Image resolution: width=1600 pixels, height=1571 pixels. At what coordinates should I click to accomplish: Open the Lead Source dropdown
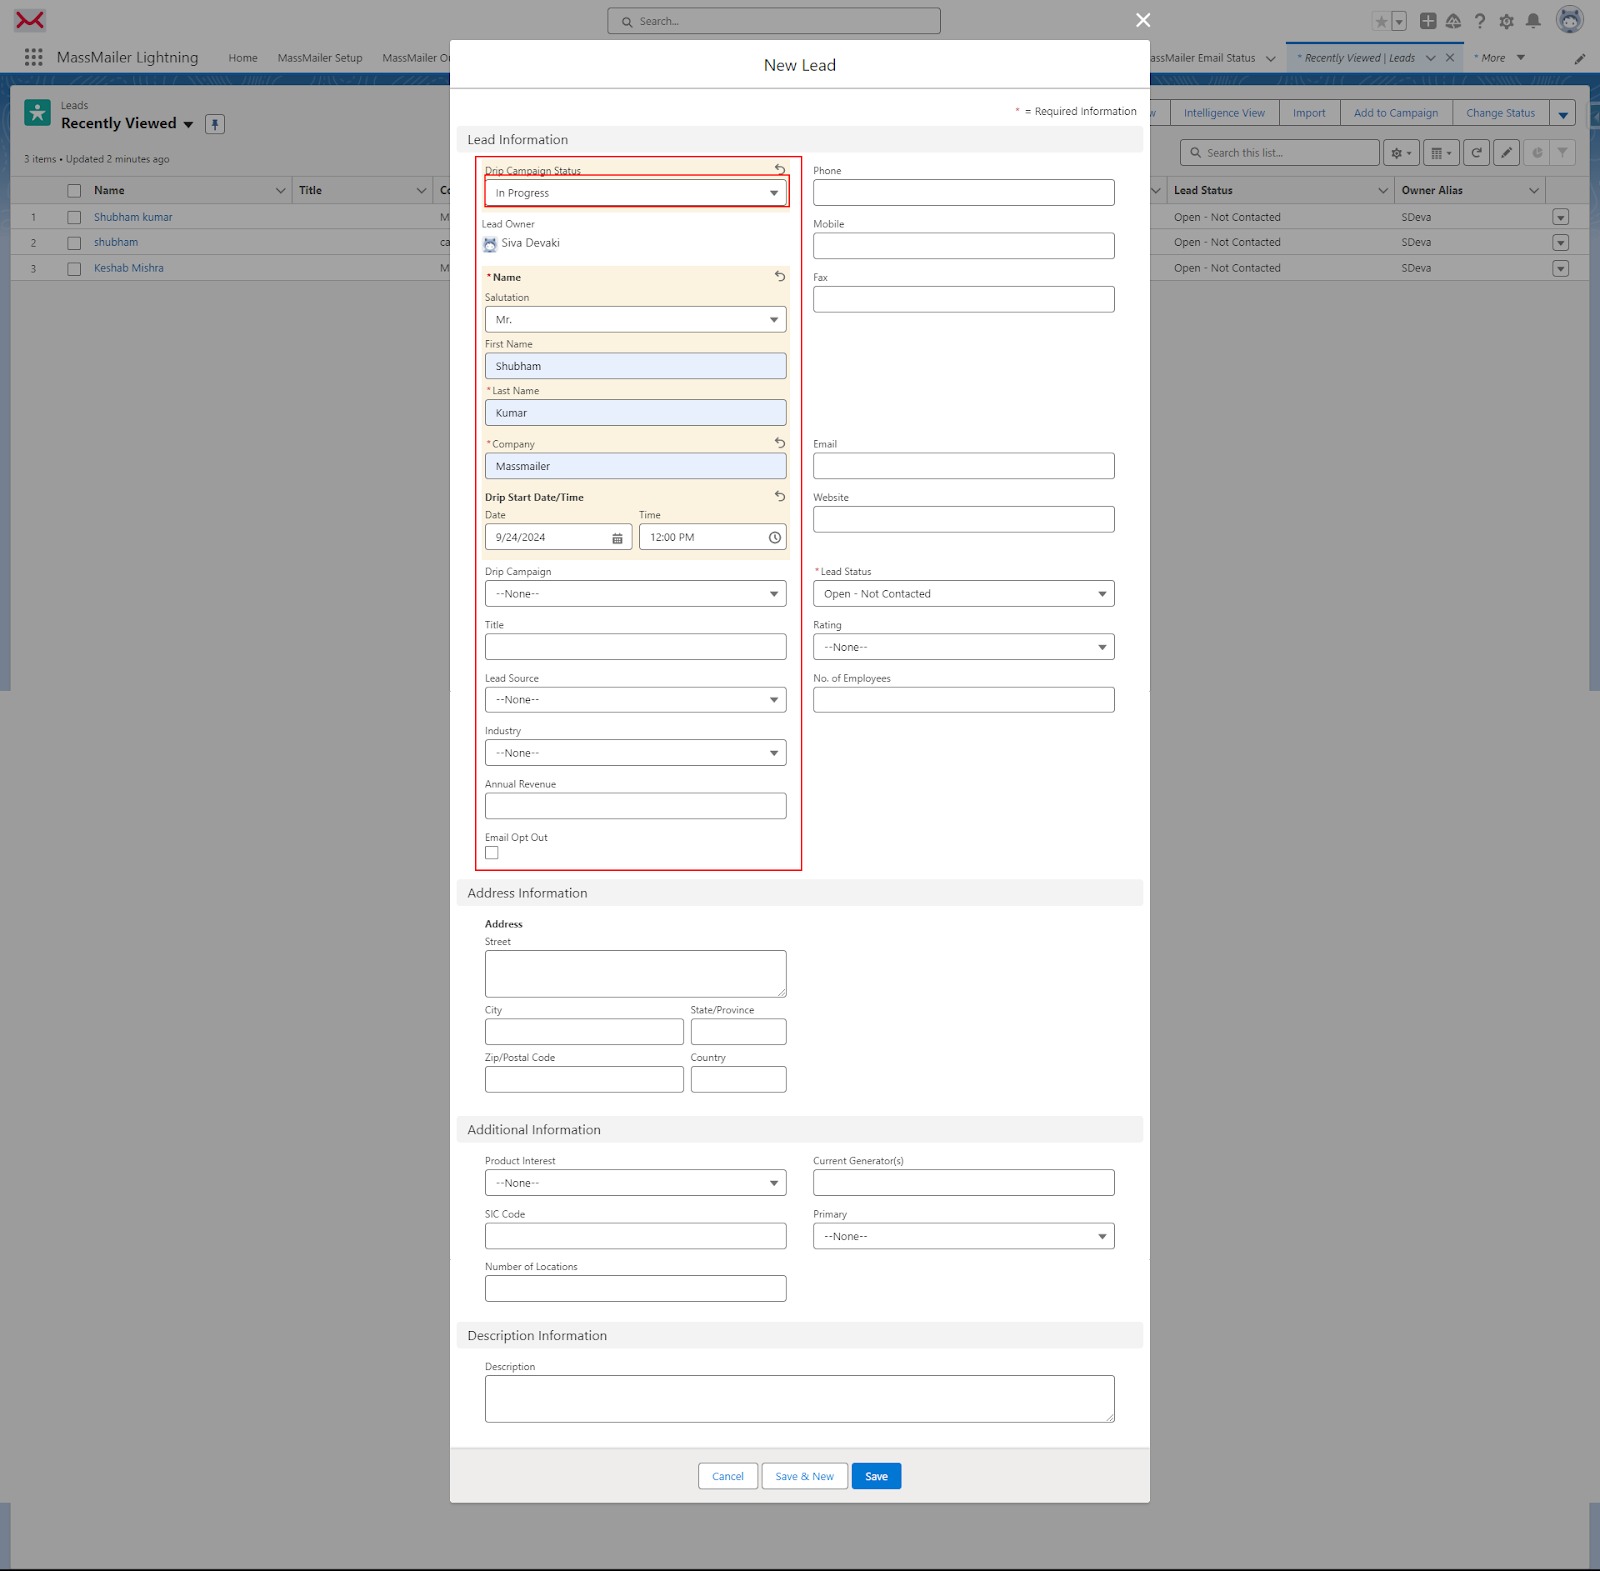point(636,700)
